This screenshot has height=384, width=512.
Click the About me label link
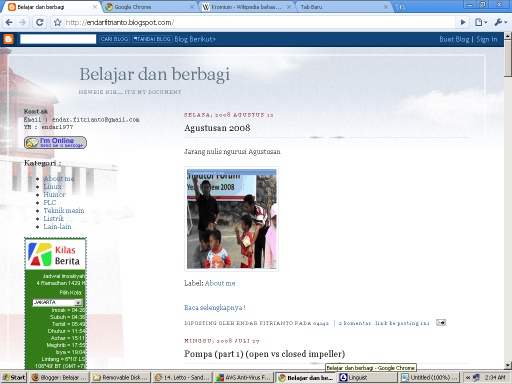click(220, 283)
